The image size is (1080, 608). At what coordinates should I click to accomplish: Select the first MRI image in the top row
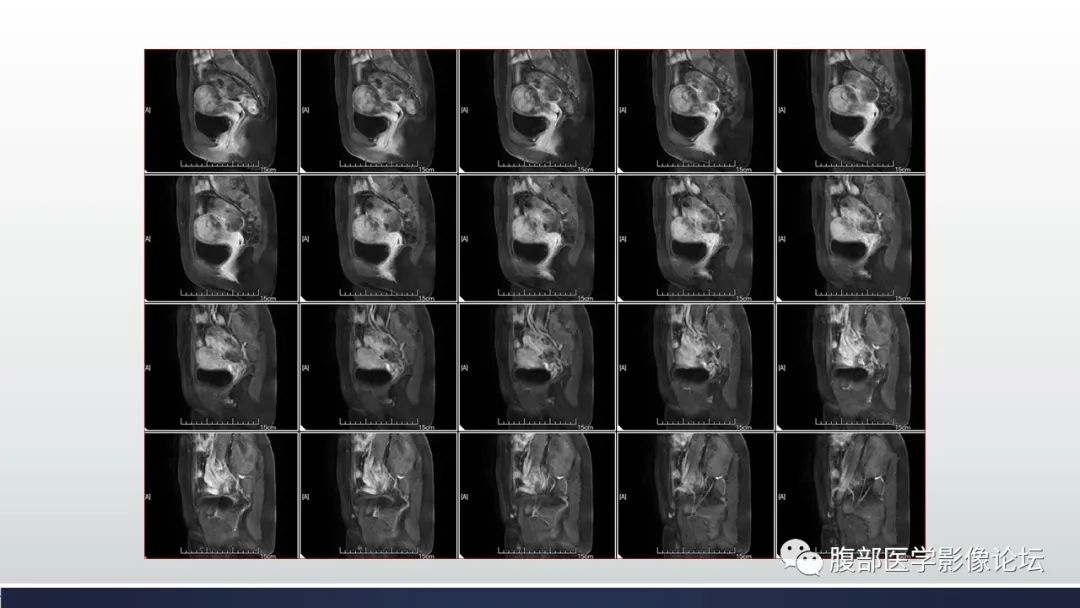point(222,111)
